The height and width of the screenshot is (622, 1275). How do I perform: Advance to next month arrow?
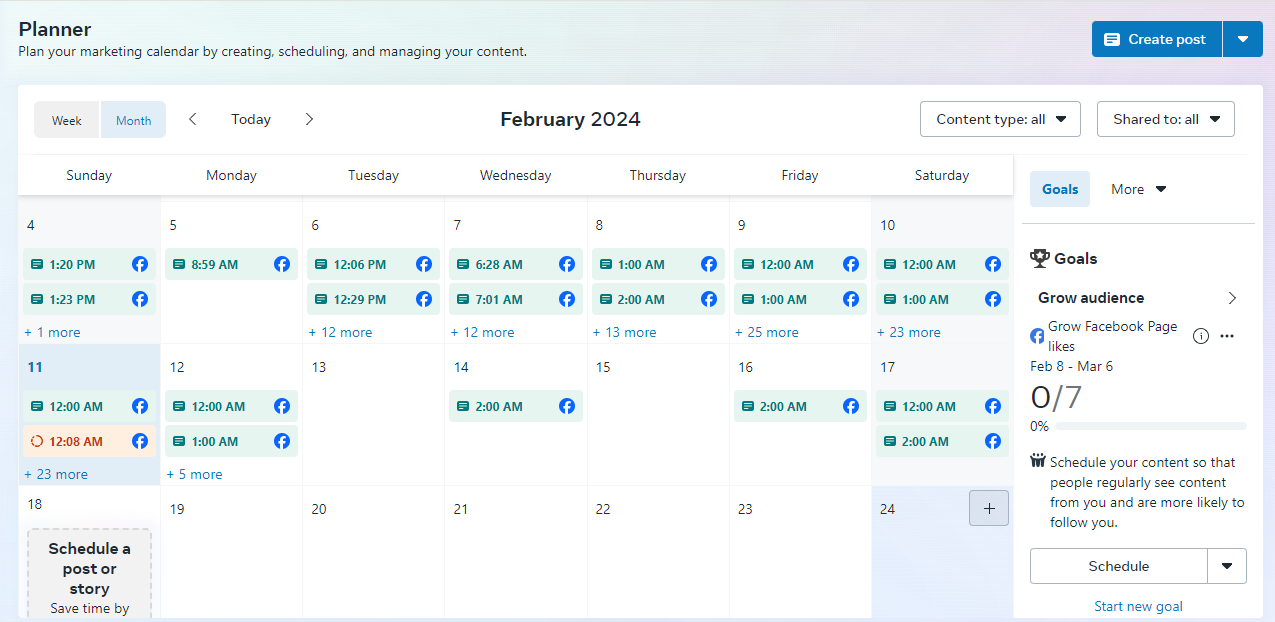(309, 119)
